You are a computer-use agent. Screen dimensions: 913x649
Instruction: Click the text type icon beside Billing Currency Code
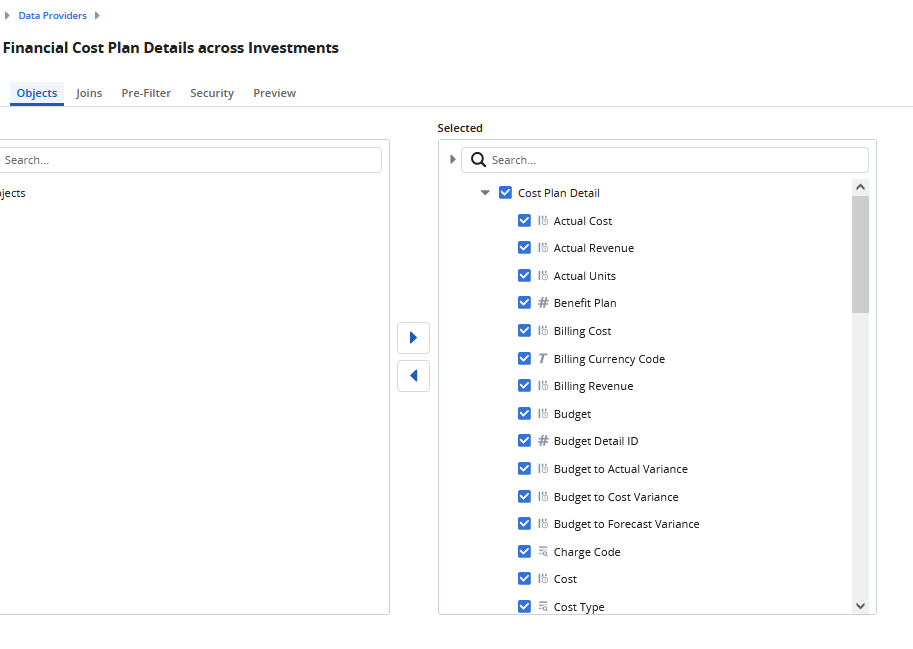point(543,359)
